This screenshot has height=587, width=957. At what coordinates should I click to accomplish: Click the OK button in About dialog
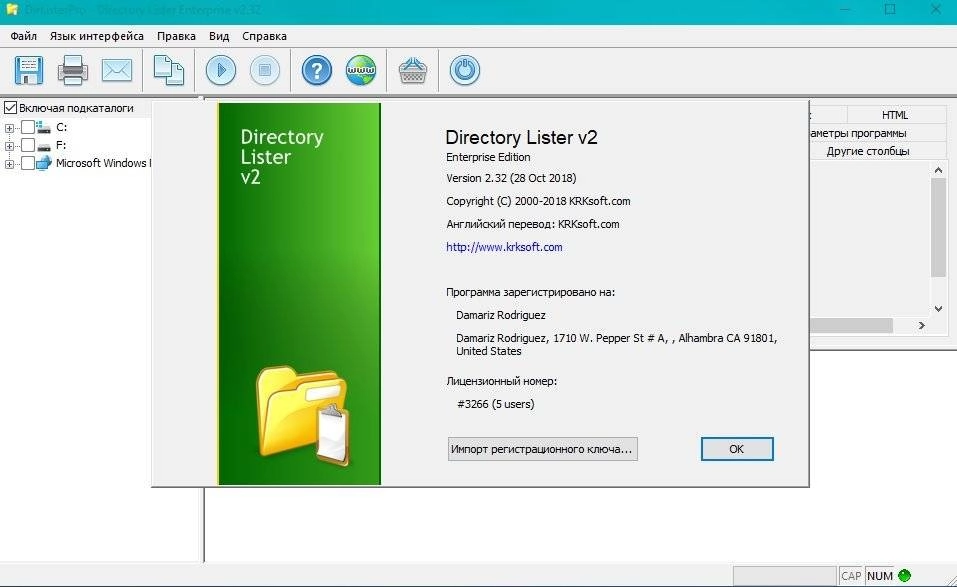point(737,449)
